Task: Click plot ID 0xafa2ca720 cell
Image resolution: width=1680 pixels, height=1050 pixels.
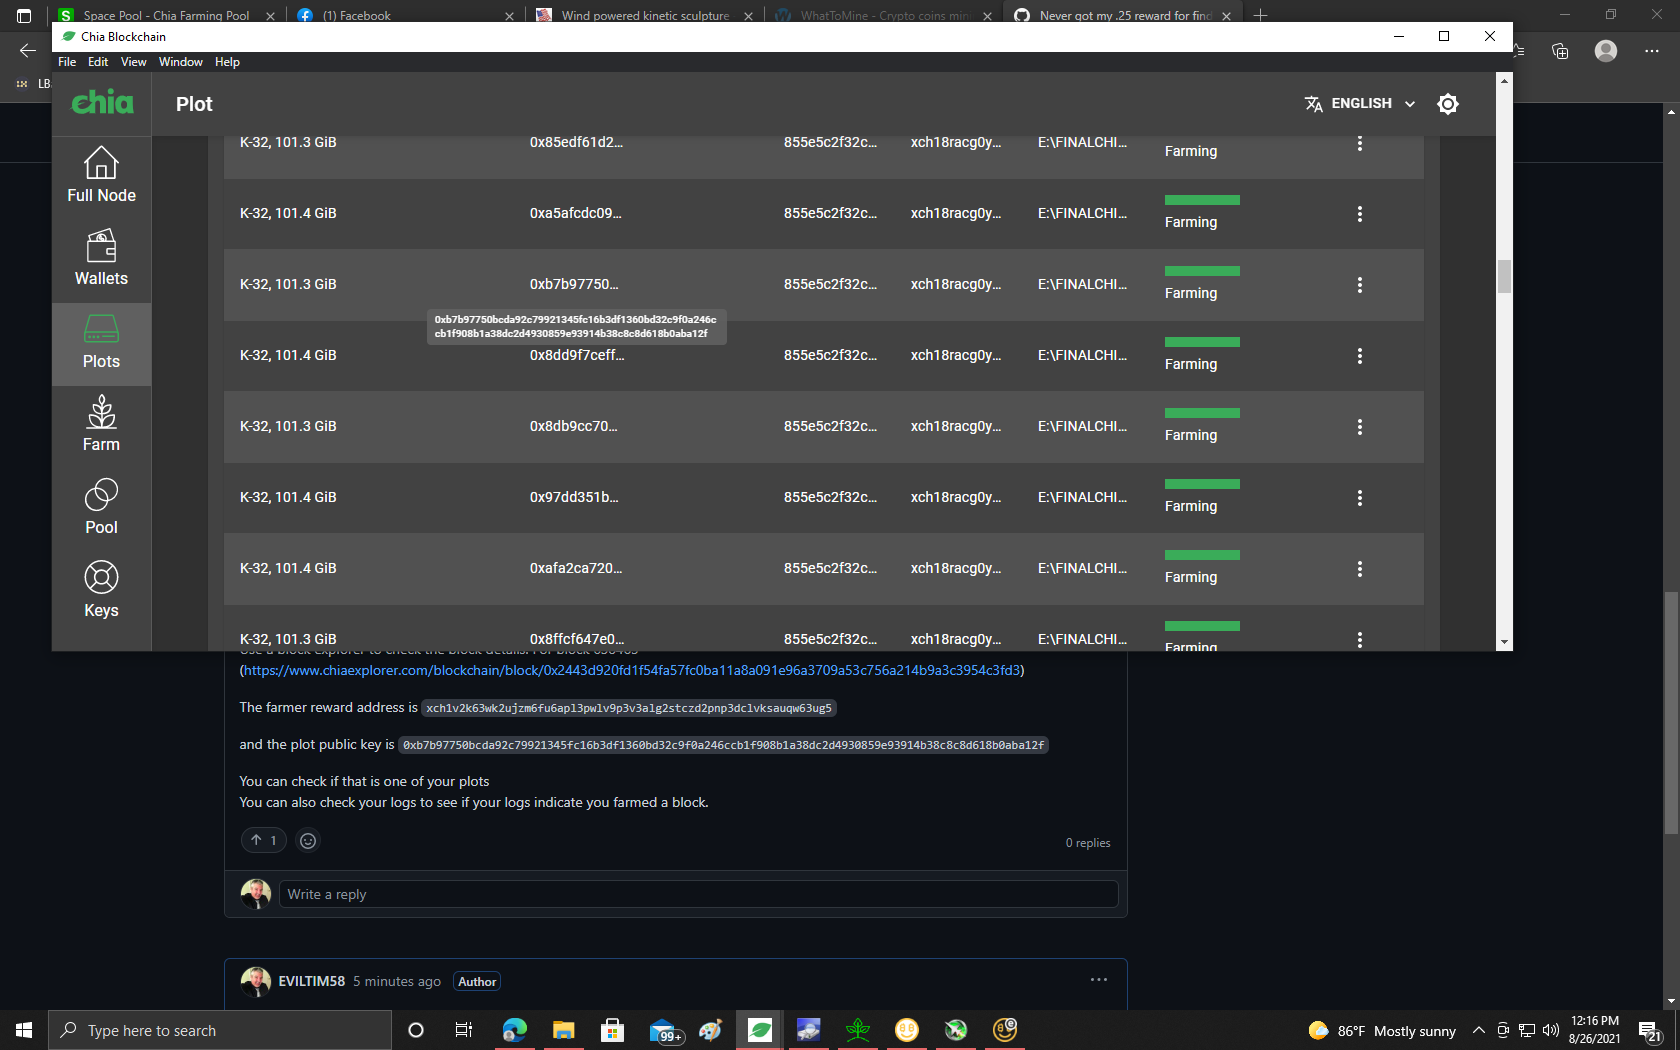Action: point(576,569)
